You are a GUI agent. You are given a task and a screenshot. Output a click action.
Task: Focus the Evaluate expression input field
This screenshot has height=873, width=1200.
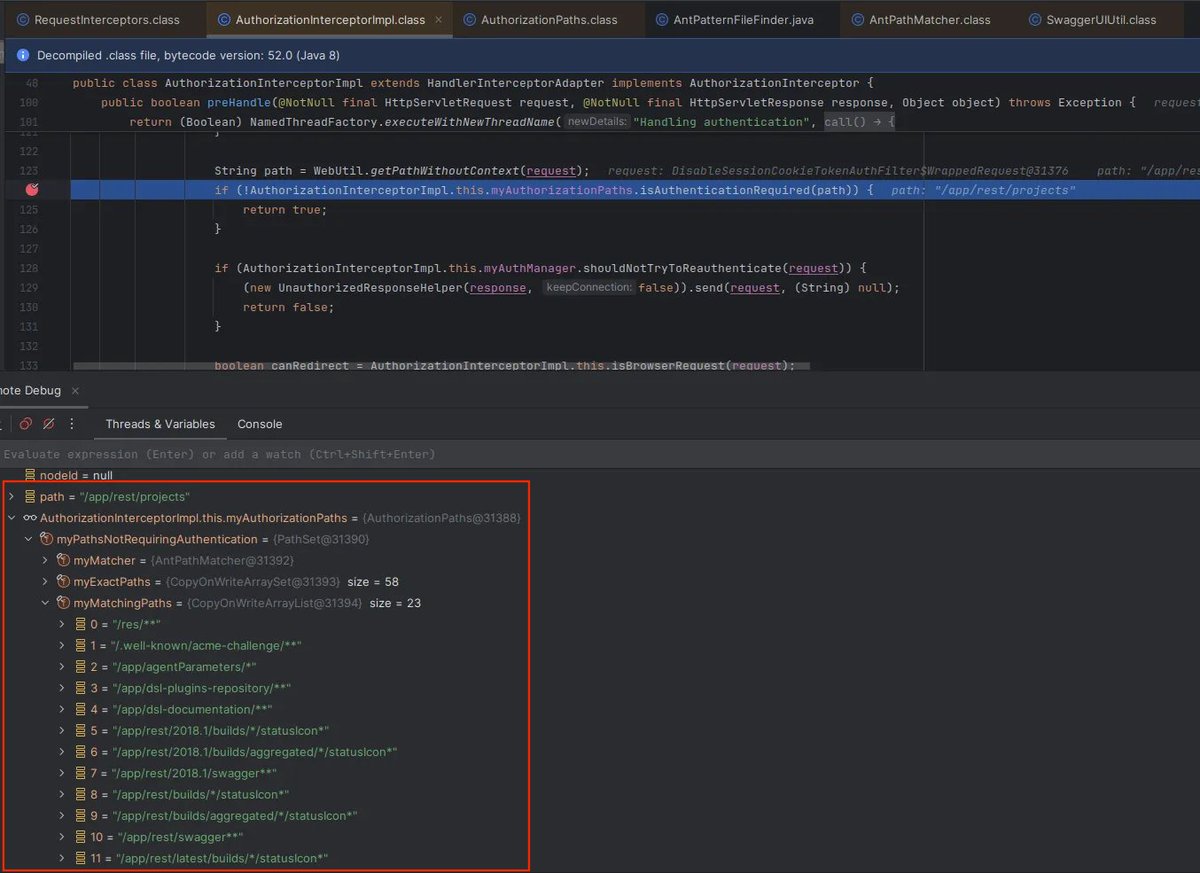click(600, 454)
